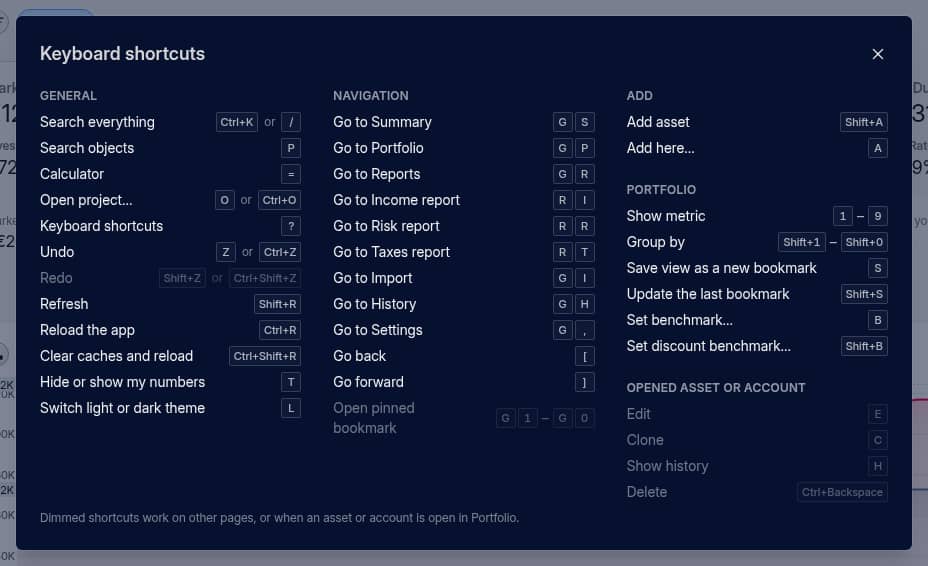Click the "Add asset" label
Screen dimensions: 928x566
pos(658,122)
